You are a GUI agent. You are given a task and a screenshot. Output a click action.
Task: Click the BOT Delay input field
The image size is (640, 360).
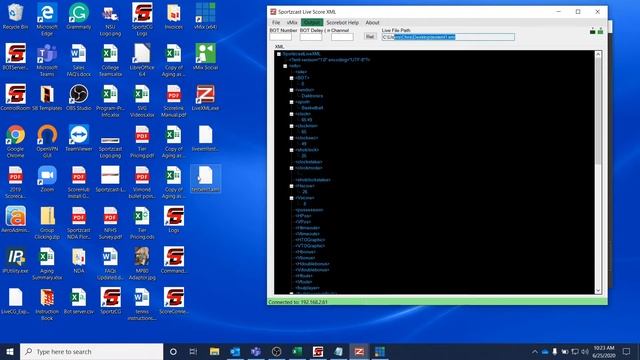pos(311,37)
